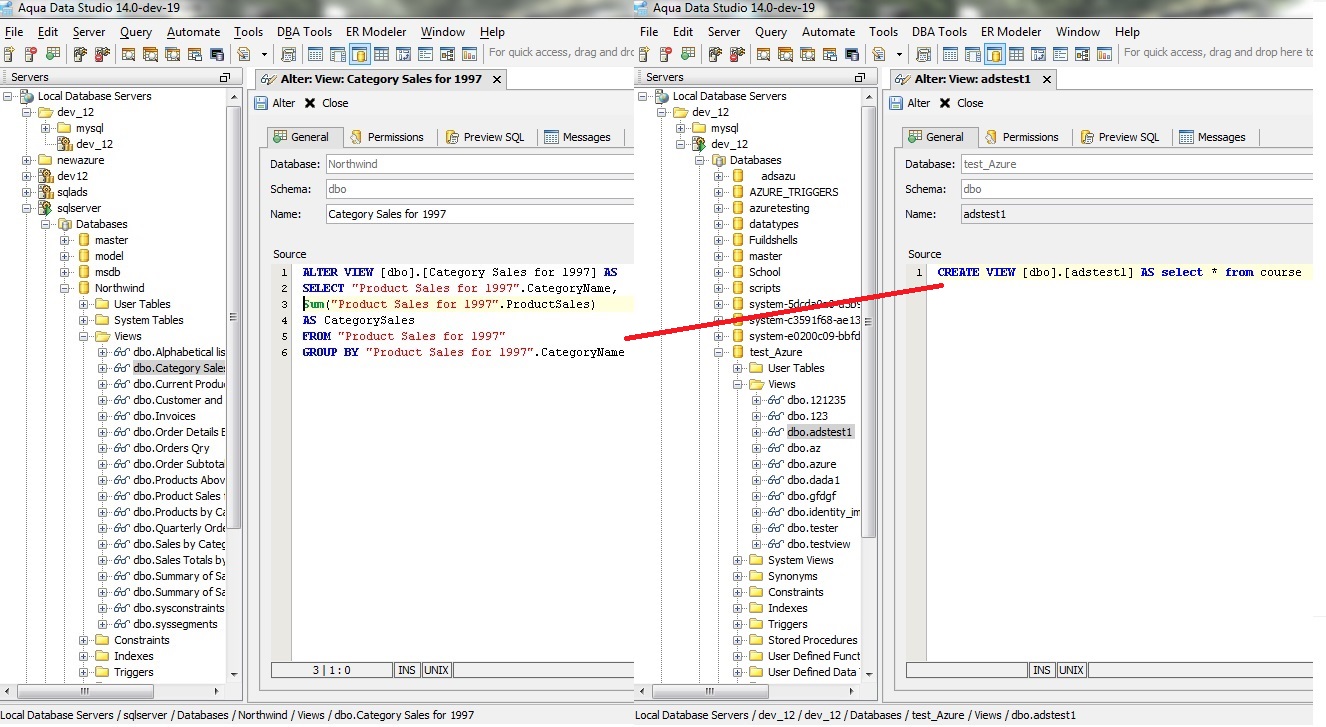Click the Close button in right window
The width and height of the screenshot is (1326, 727).
pyautogui.click(x=962, y=103)
